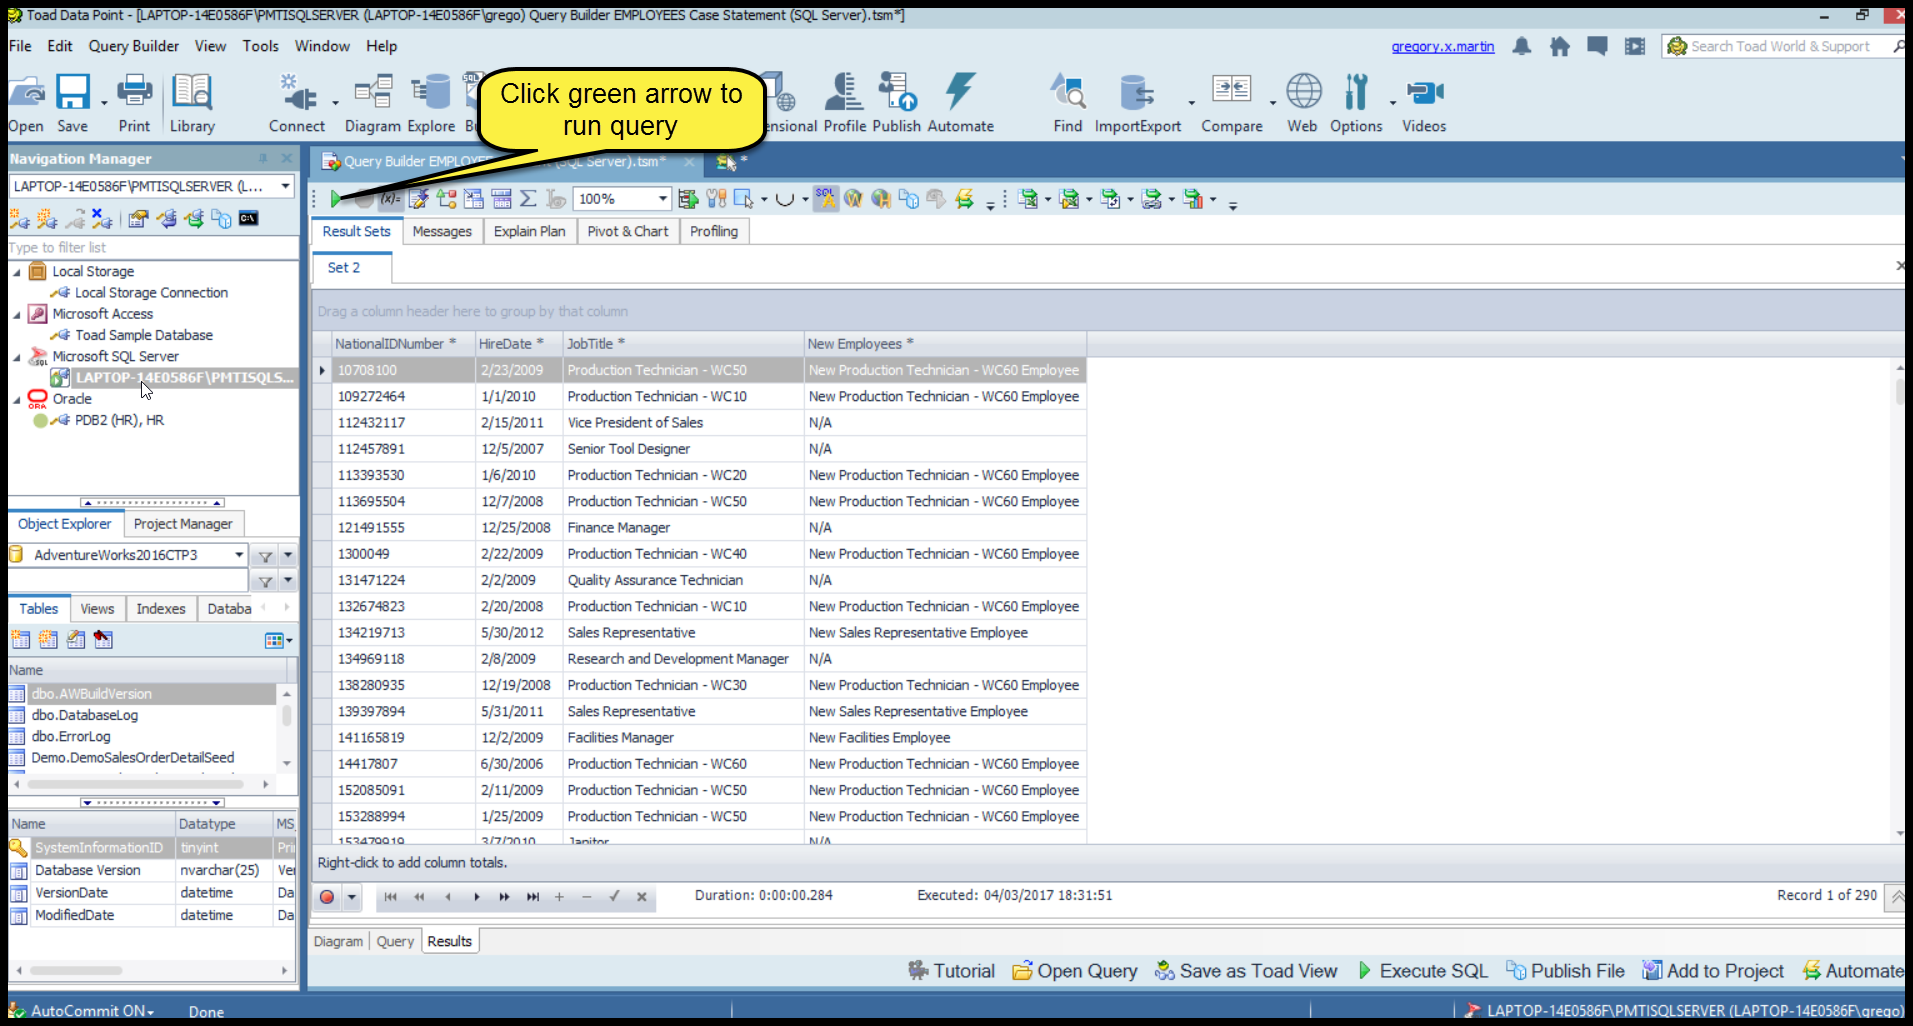Open the Videos tool
The width and height of the screenshot is (1913, 1026).
pos(1424,102)
